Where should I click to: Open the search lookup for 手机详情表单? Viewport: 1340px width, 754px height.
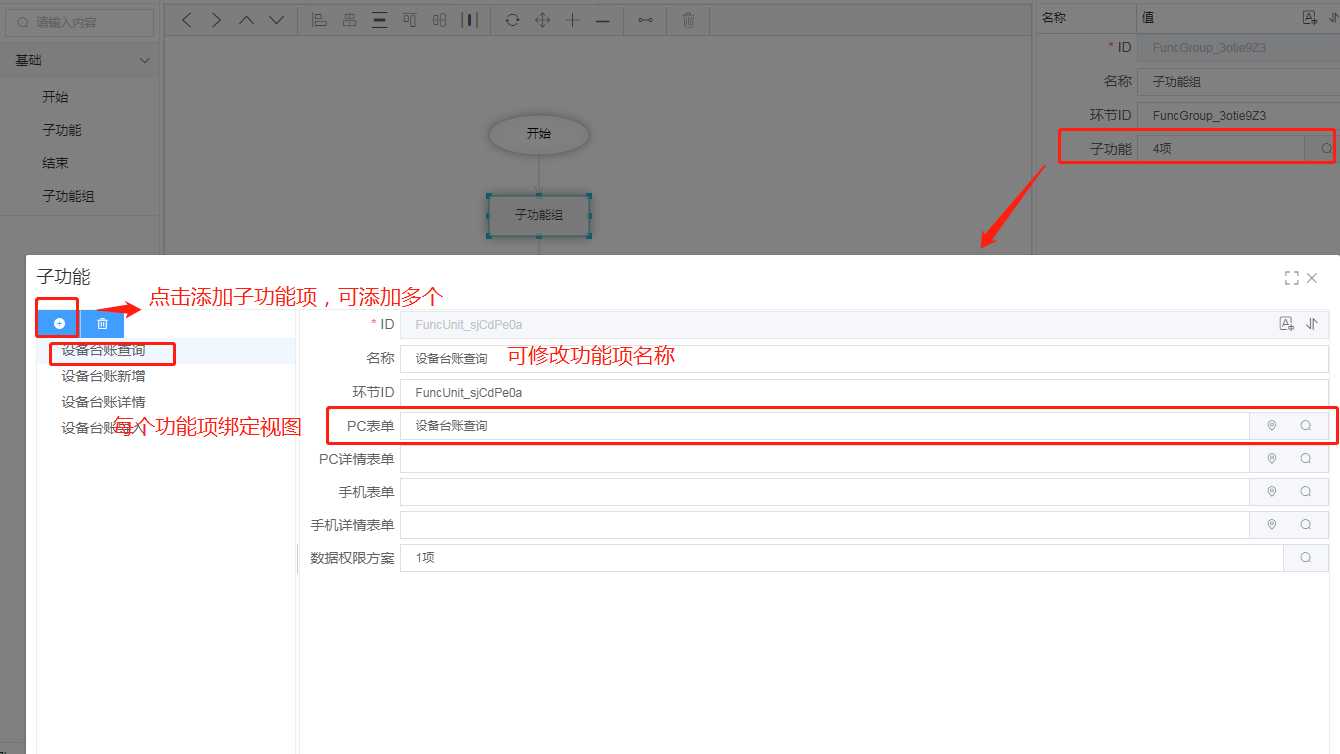(1306, 525)
